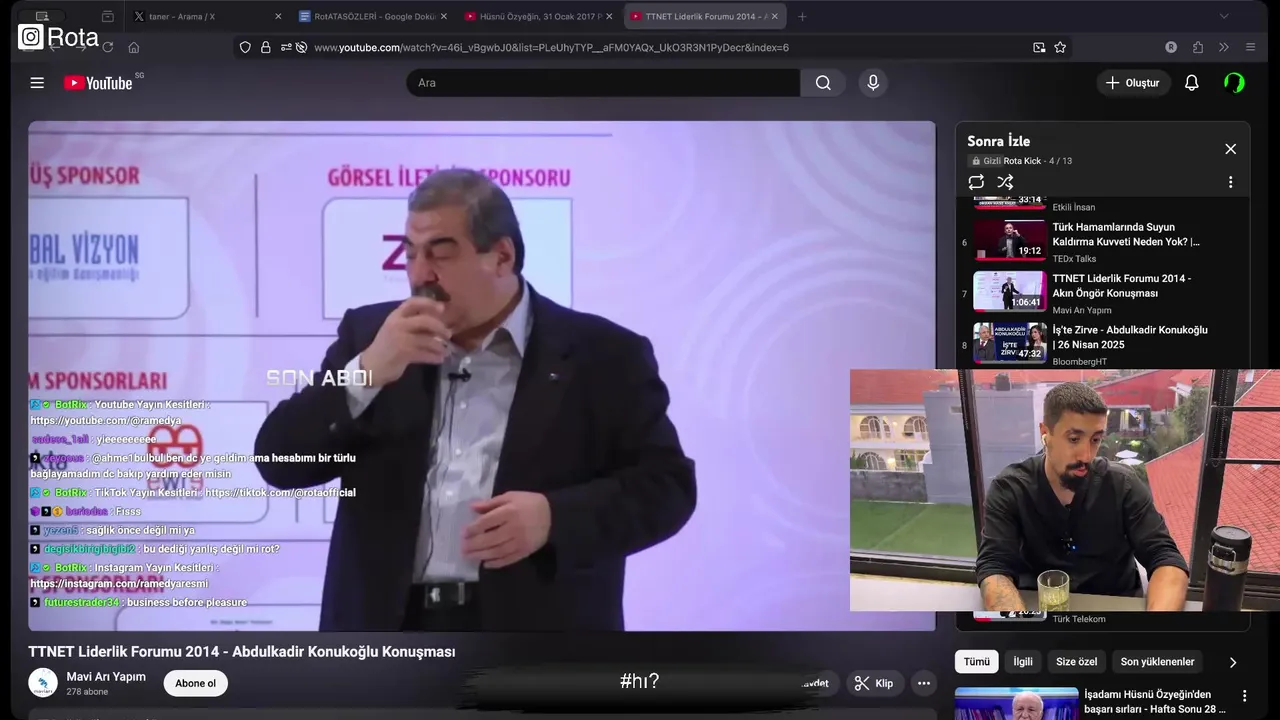The width and height of the screenshot is (1280, 720).
Task: Open Rota Kick playlist owner link
Action: coord(1022,161)
